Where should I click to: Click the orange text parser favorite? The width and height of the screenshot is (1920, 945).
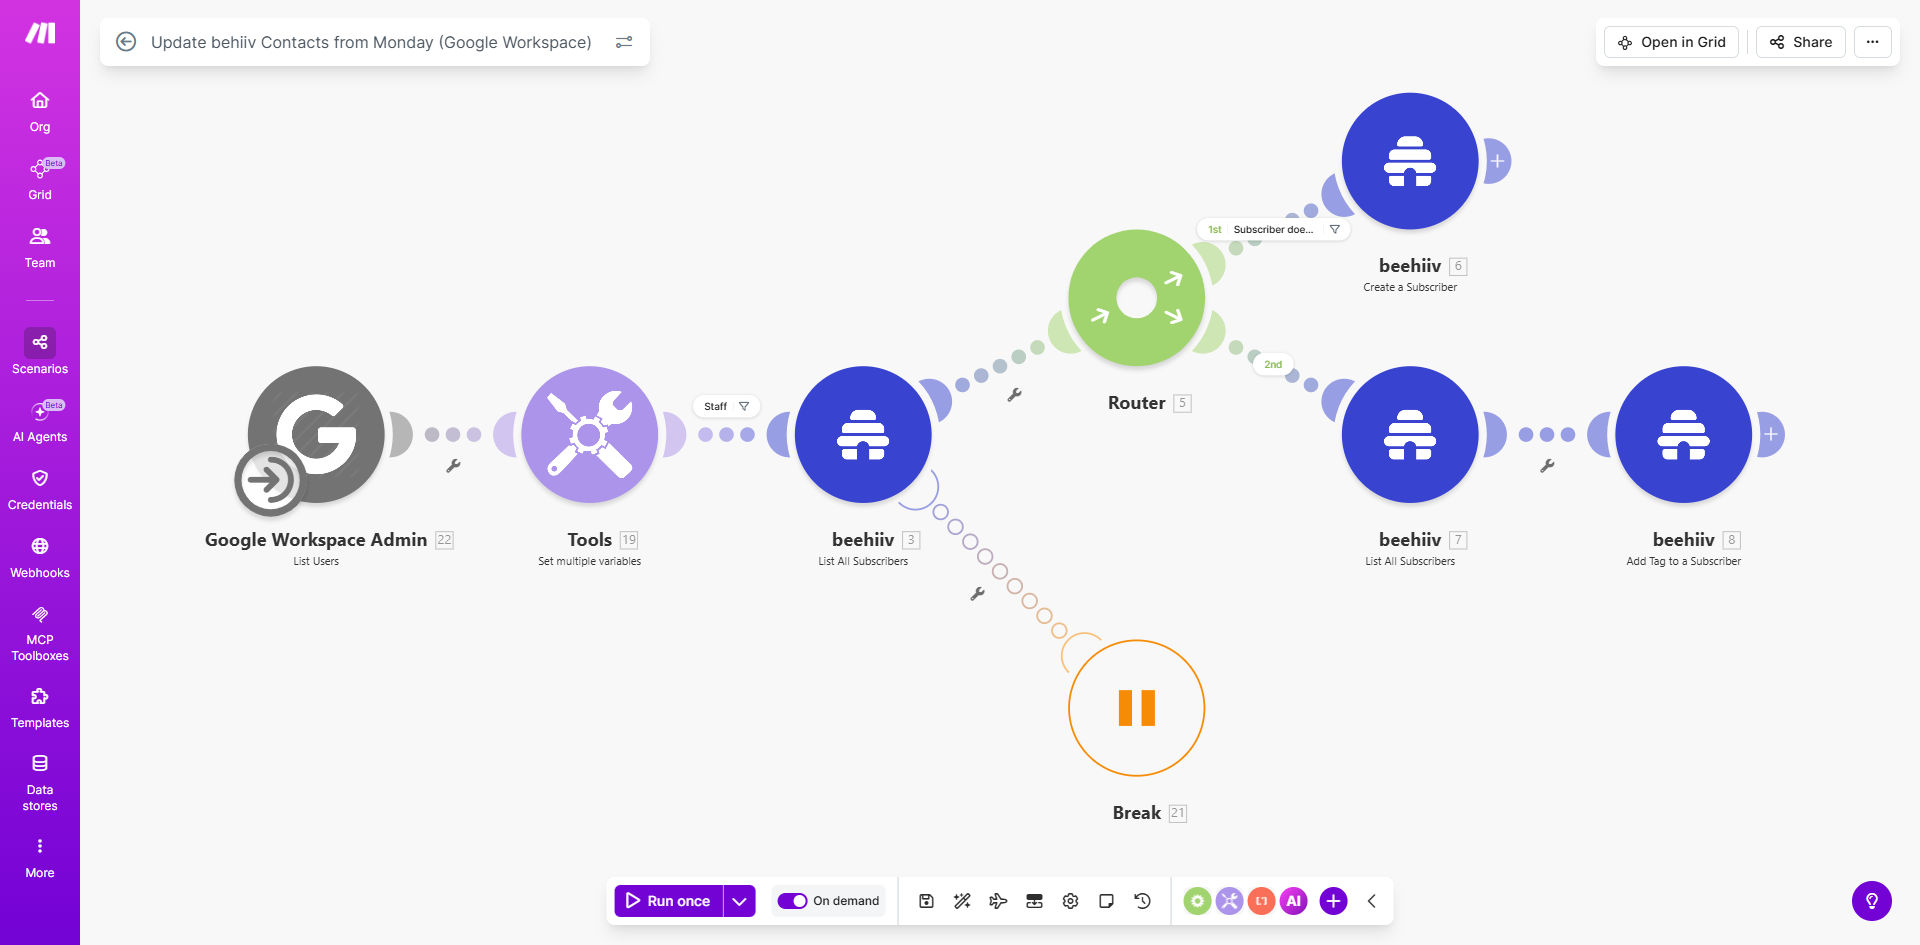pos(1261,901)
